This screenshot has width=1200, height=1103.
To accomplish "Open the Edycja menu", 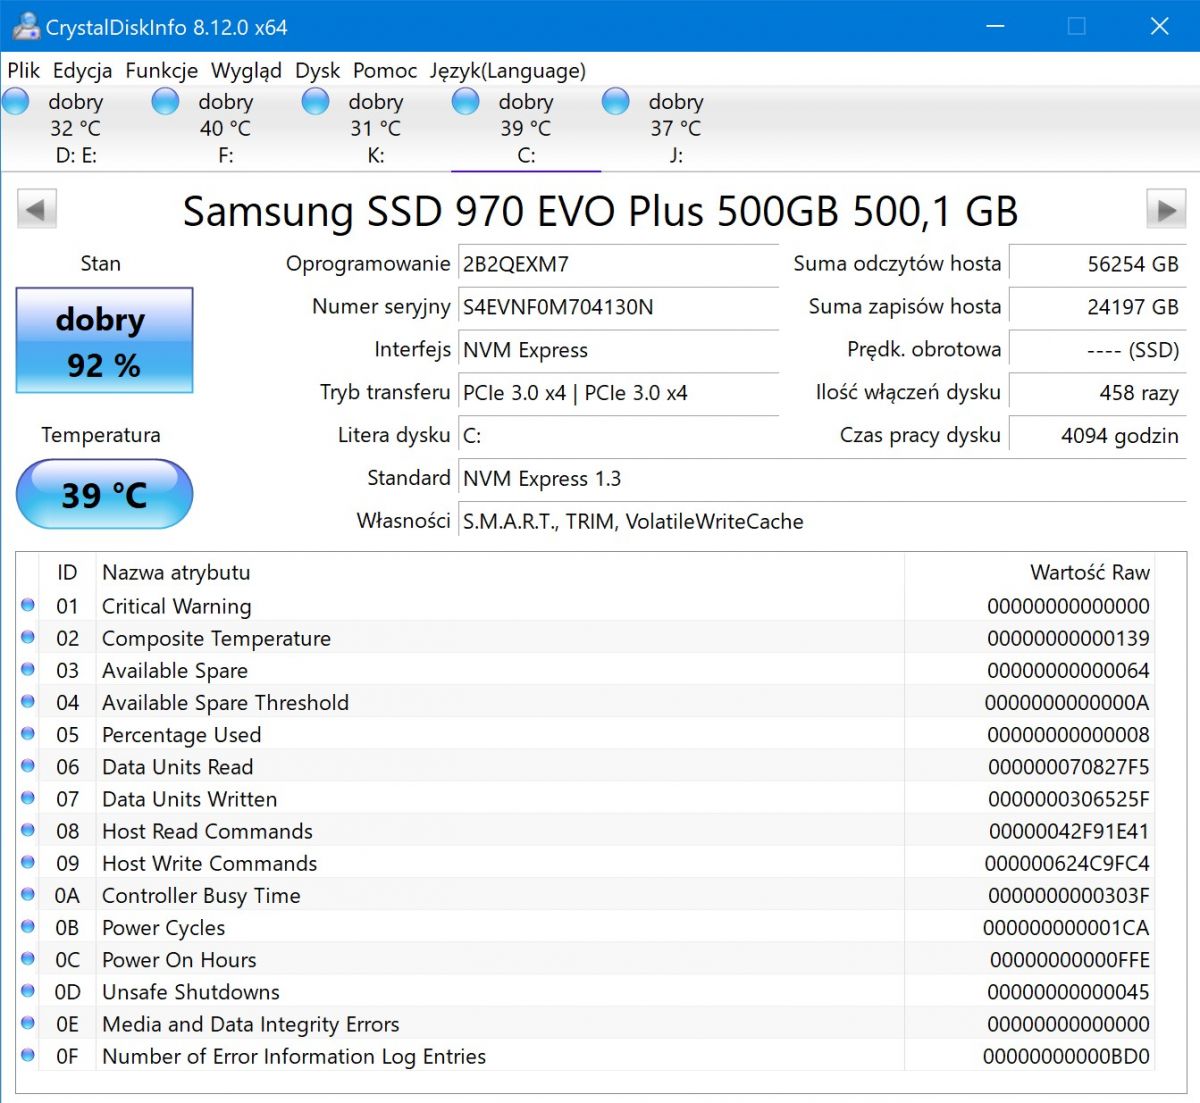I will click(x=83, y=71).
